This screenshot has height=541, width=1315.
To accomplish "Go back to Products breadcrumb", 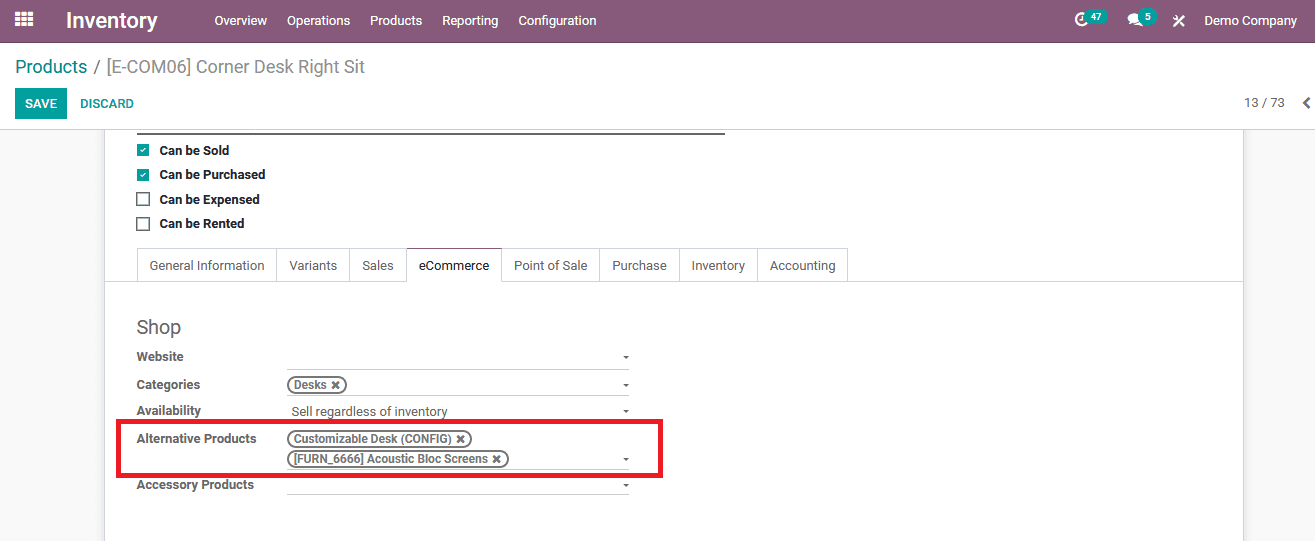I will point(51,67).
